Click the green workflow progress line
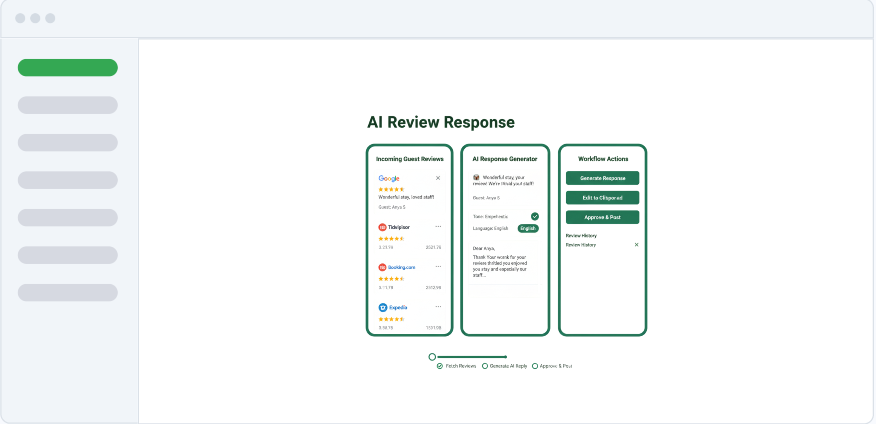876x424 pixels. click(x=472, y=356)
